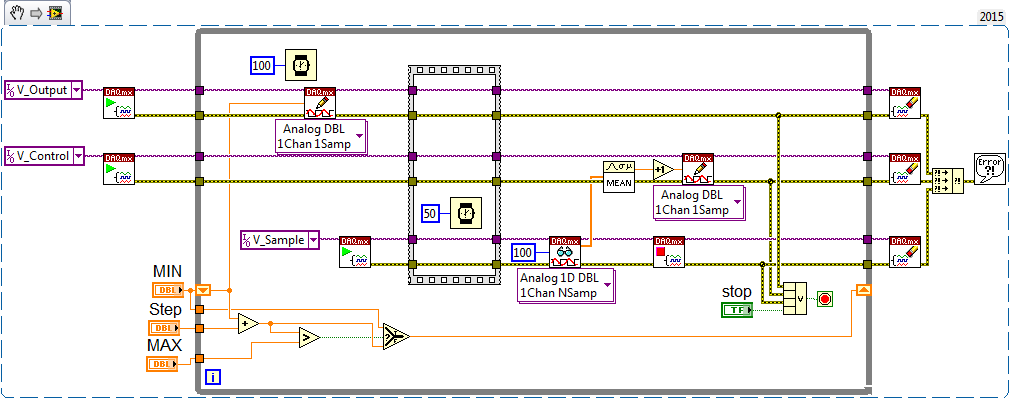
Task: Click the VI snippet icon in top tab
Action: tap(56, 12)
